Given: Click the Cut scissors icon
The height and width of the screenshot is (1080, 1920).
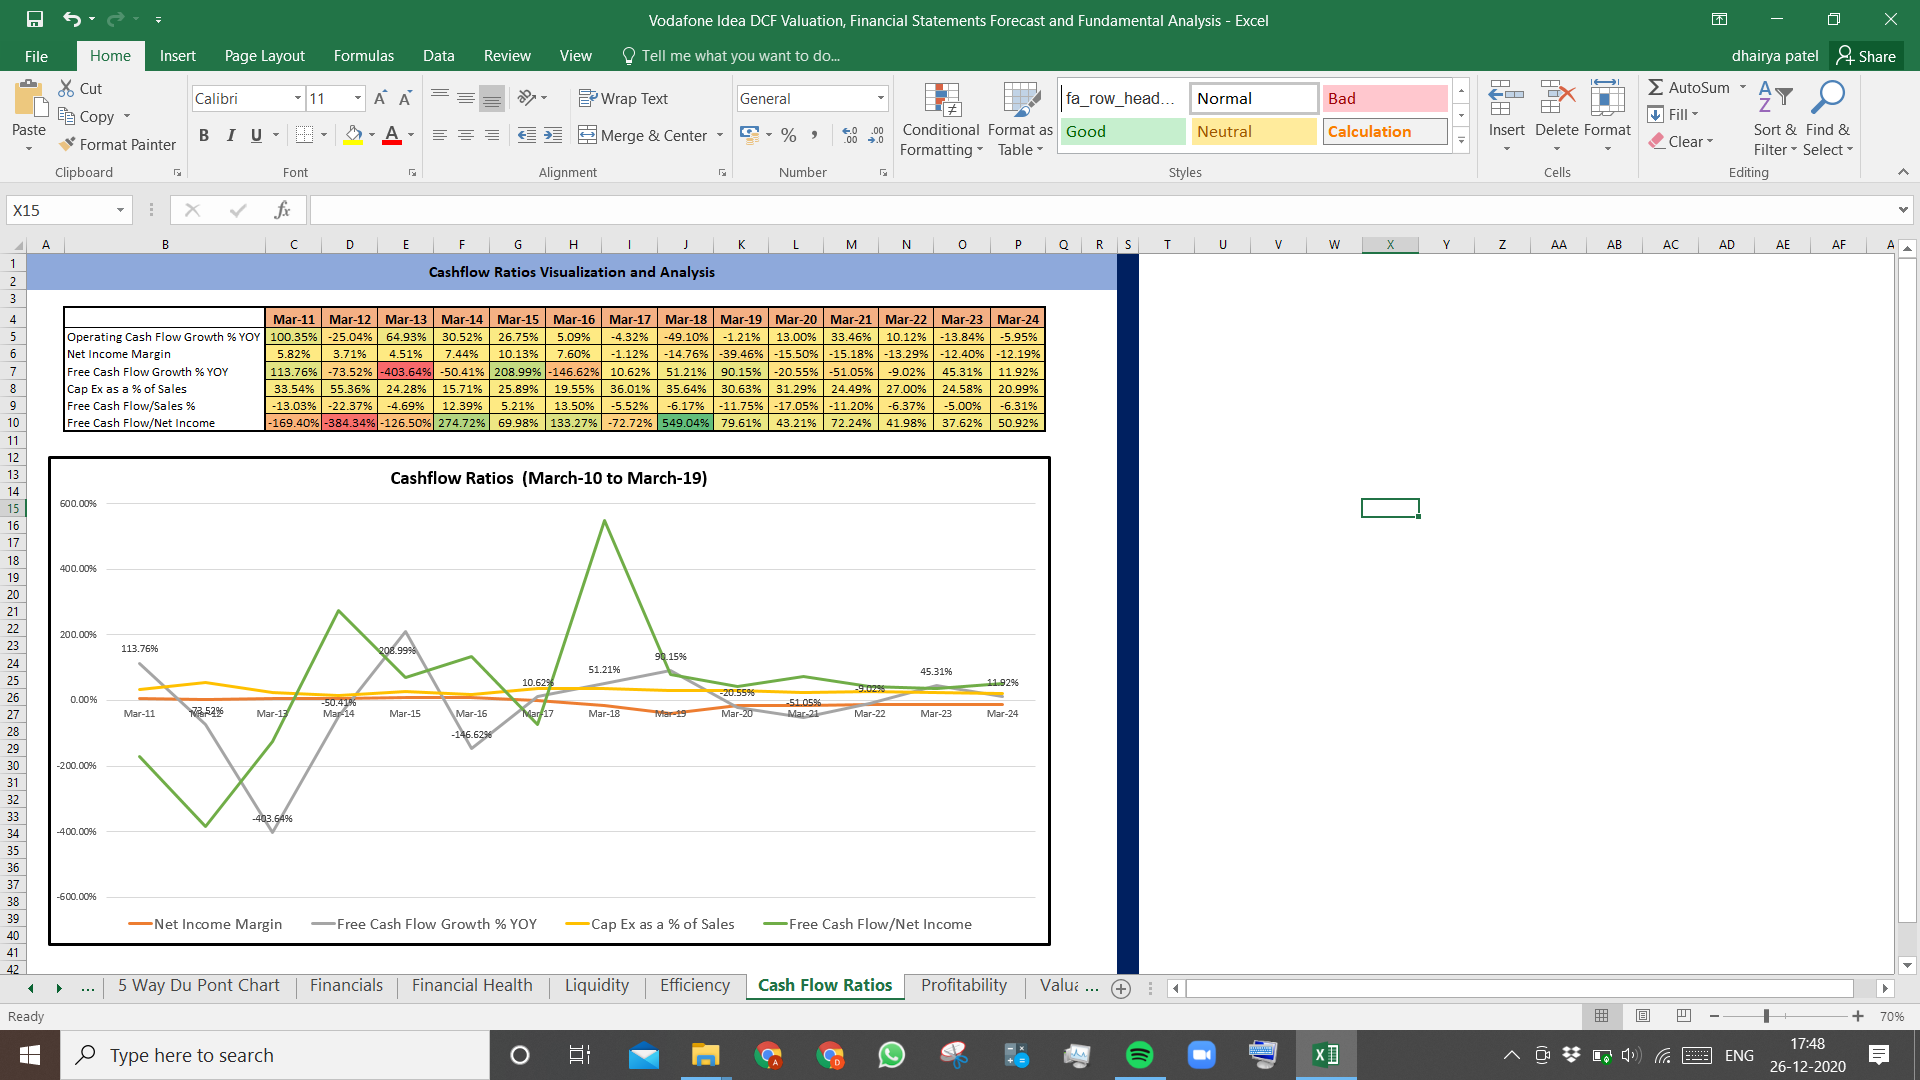Looking at the screenshot, I should pyautogui.click(x=67, y=88).
